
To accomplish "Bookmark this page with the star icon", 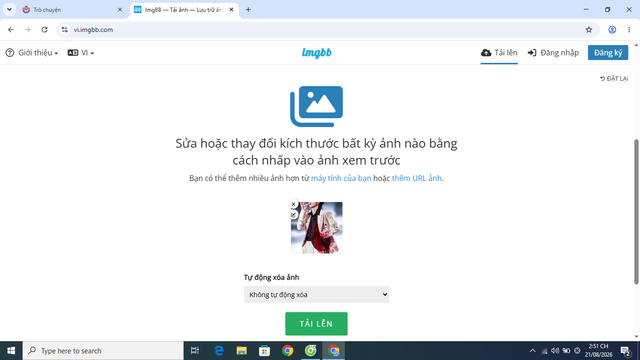I will pos(589,29).
